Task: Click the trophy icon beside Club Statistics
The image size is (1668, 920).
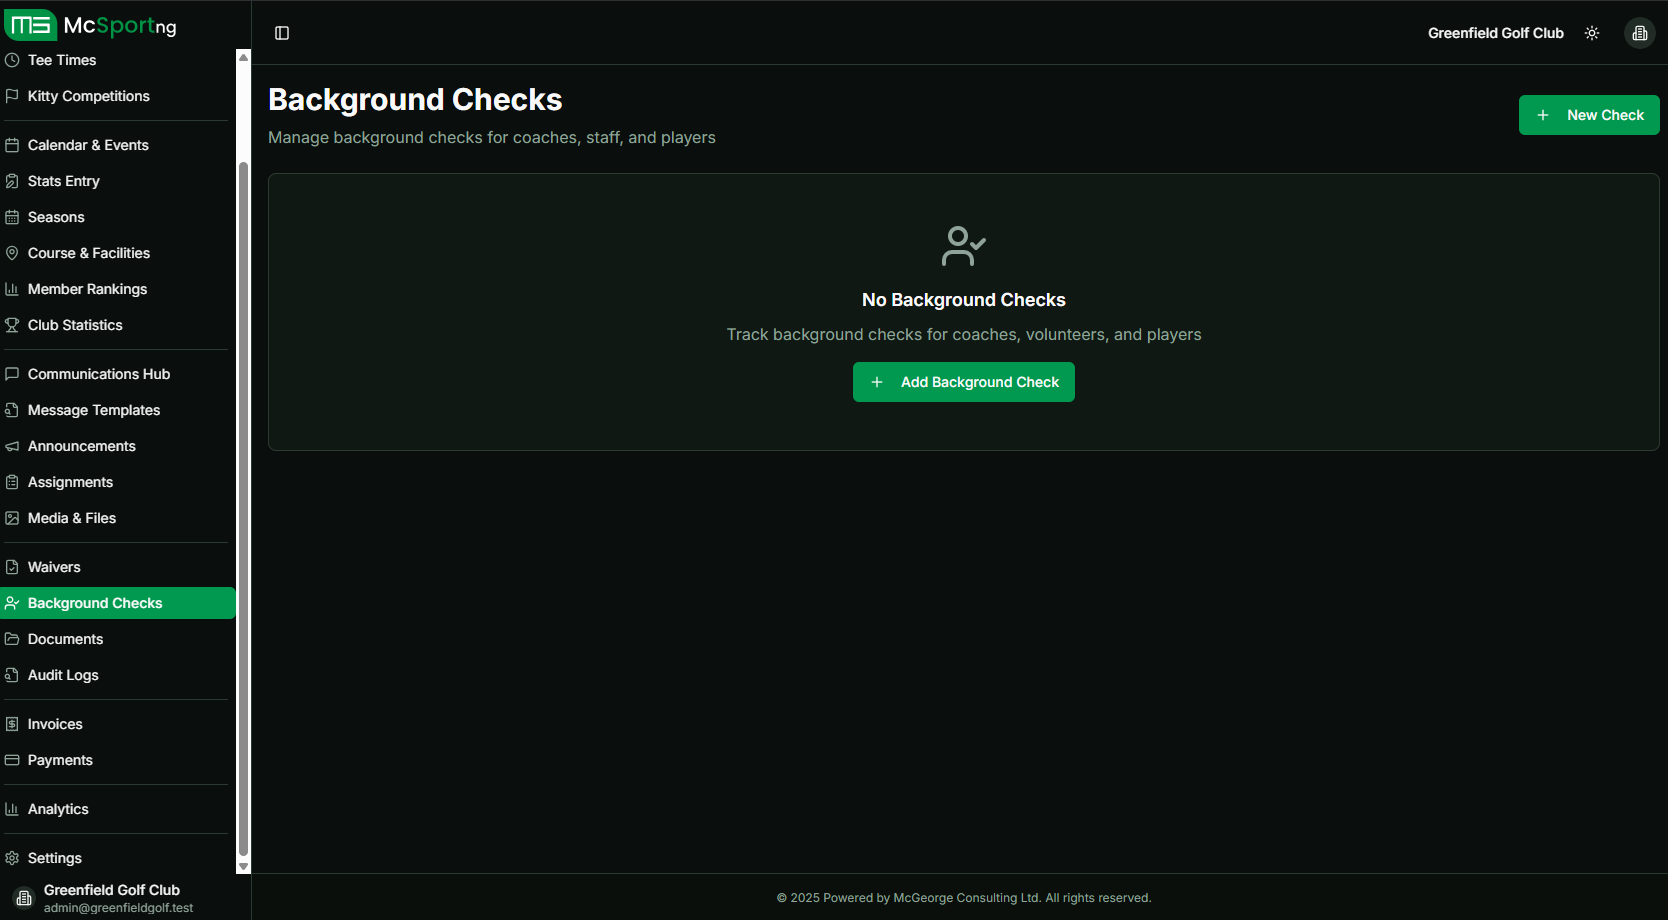Action: tap(11, 325)
